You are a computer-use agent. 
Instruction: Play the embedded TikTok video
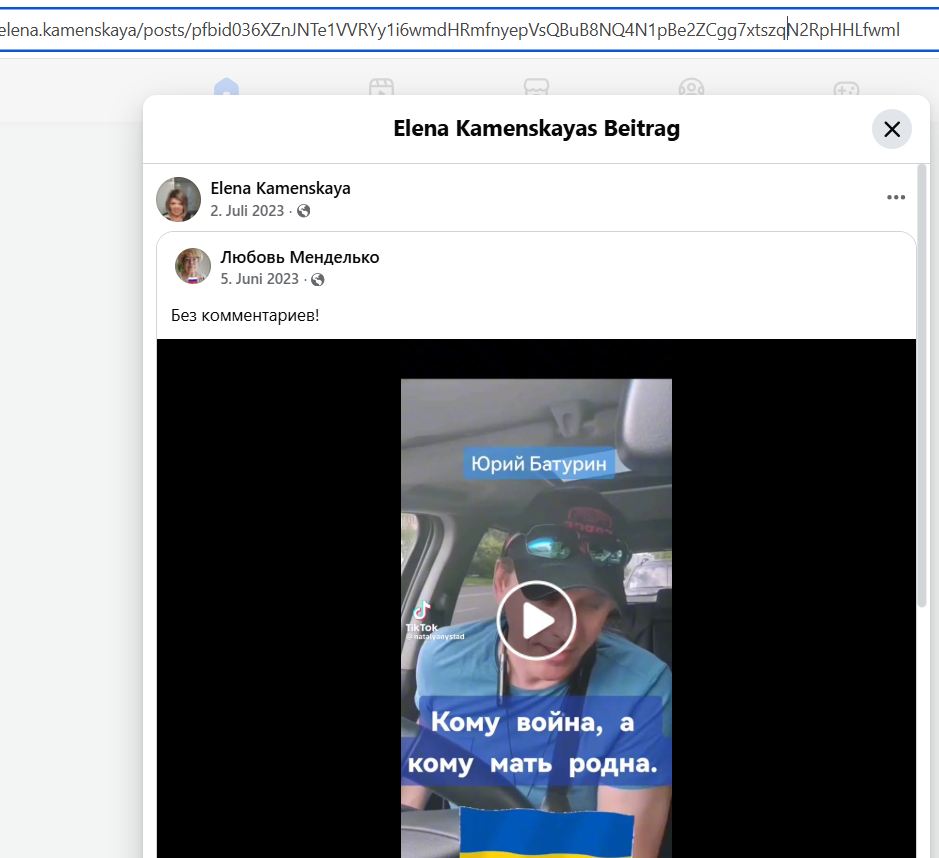(x=536, y=620)
